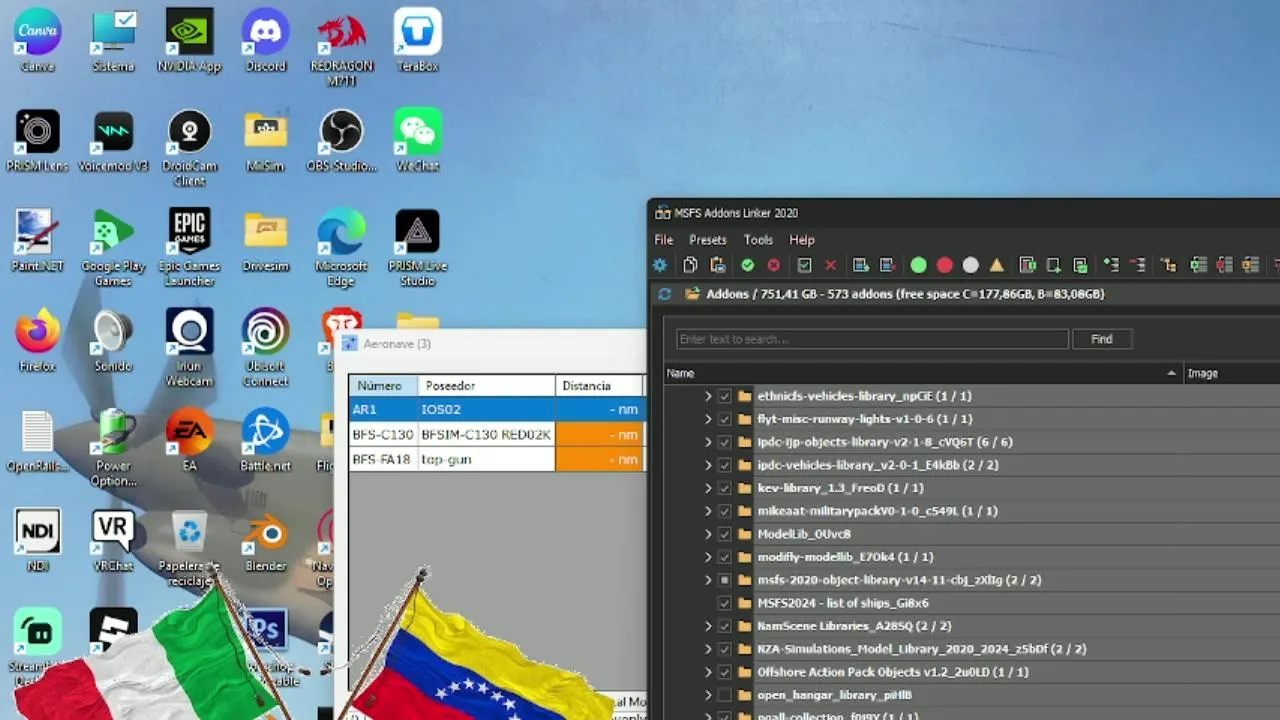Click the open folder icon beside Addons path
Image resolution: width=1280 pixels, height=720 pixels.
691,294
